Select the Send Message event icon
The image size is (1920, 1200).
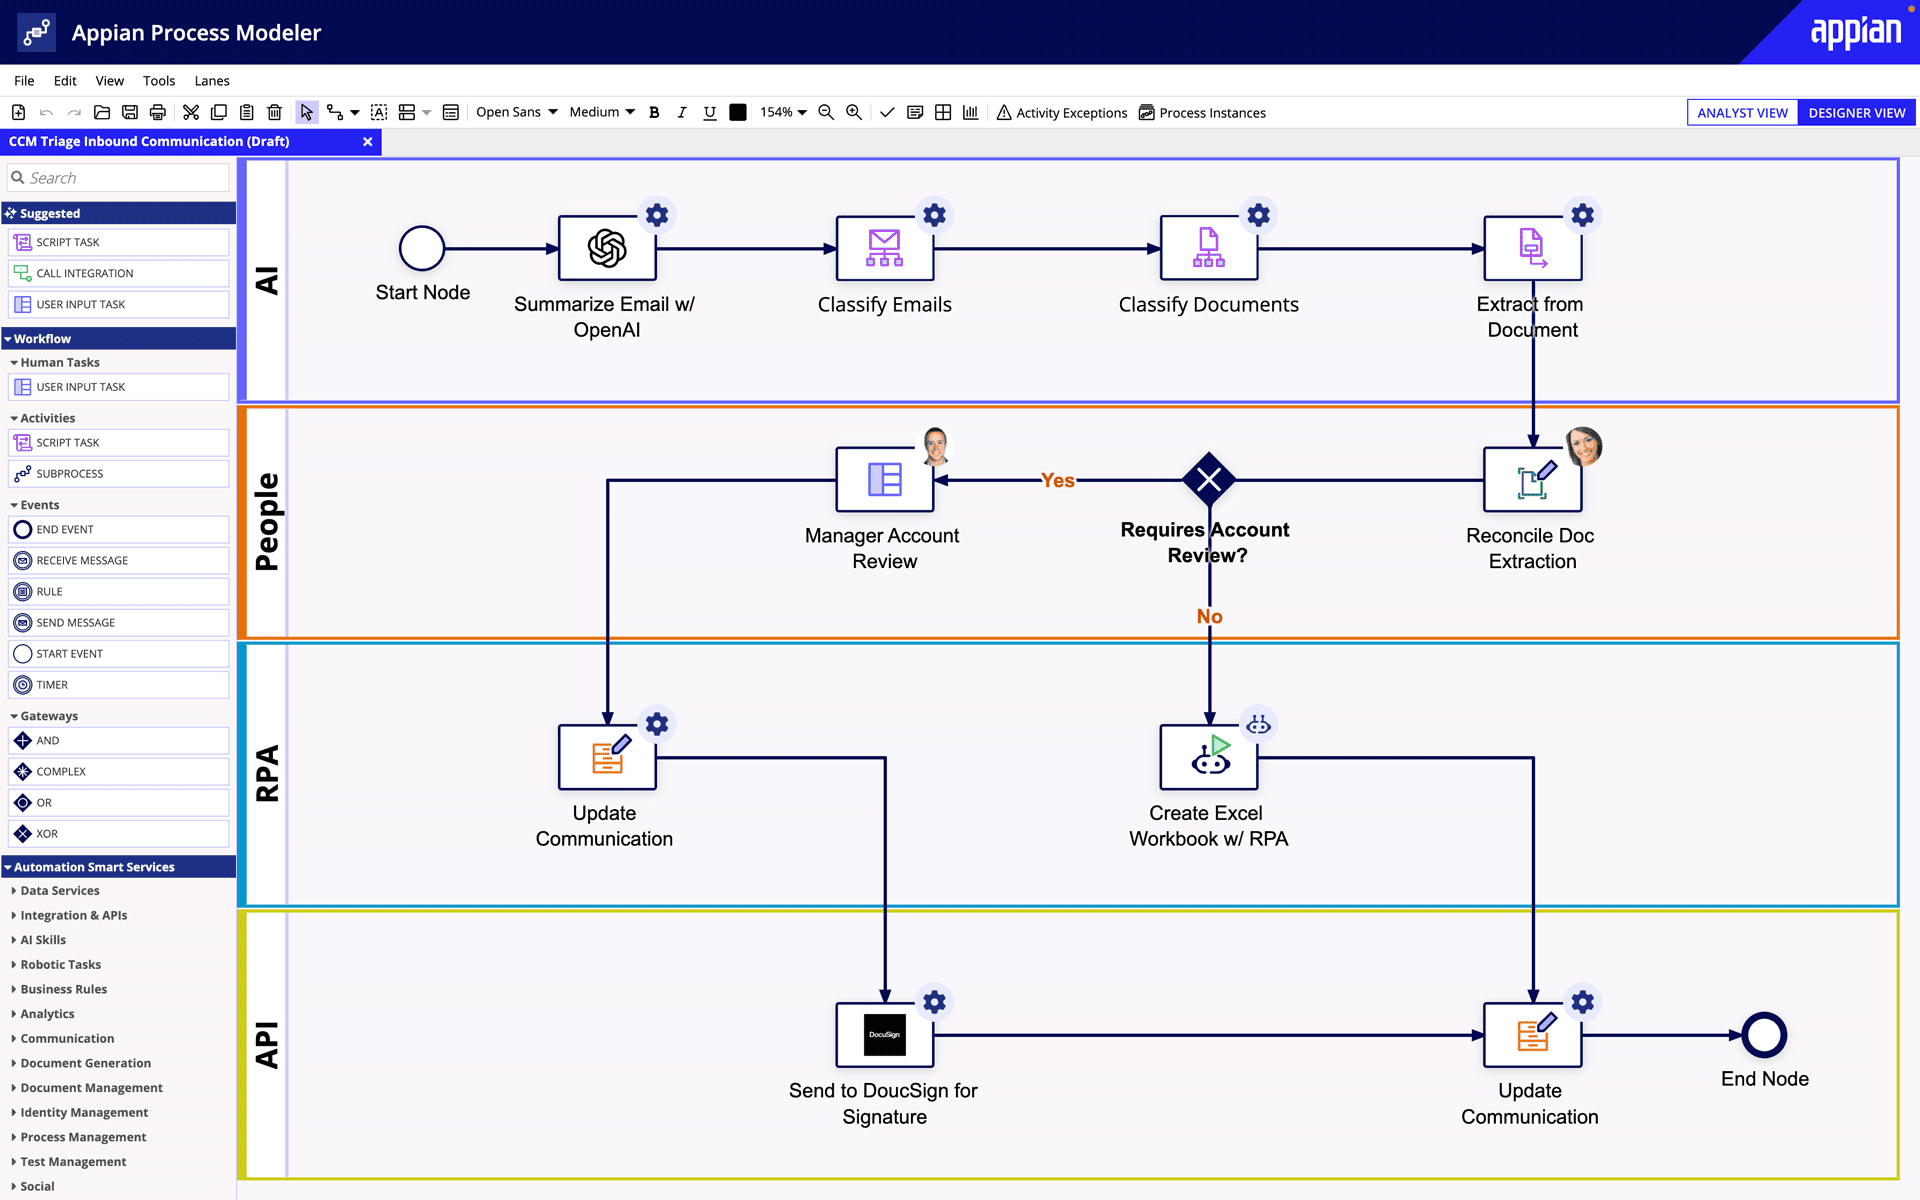pyautogui.click(x=22, y=622)
